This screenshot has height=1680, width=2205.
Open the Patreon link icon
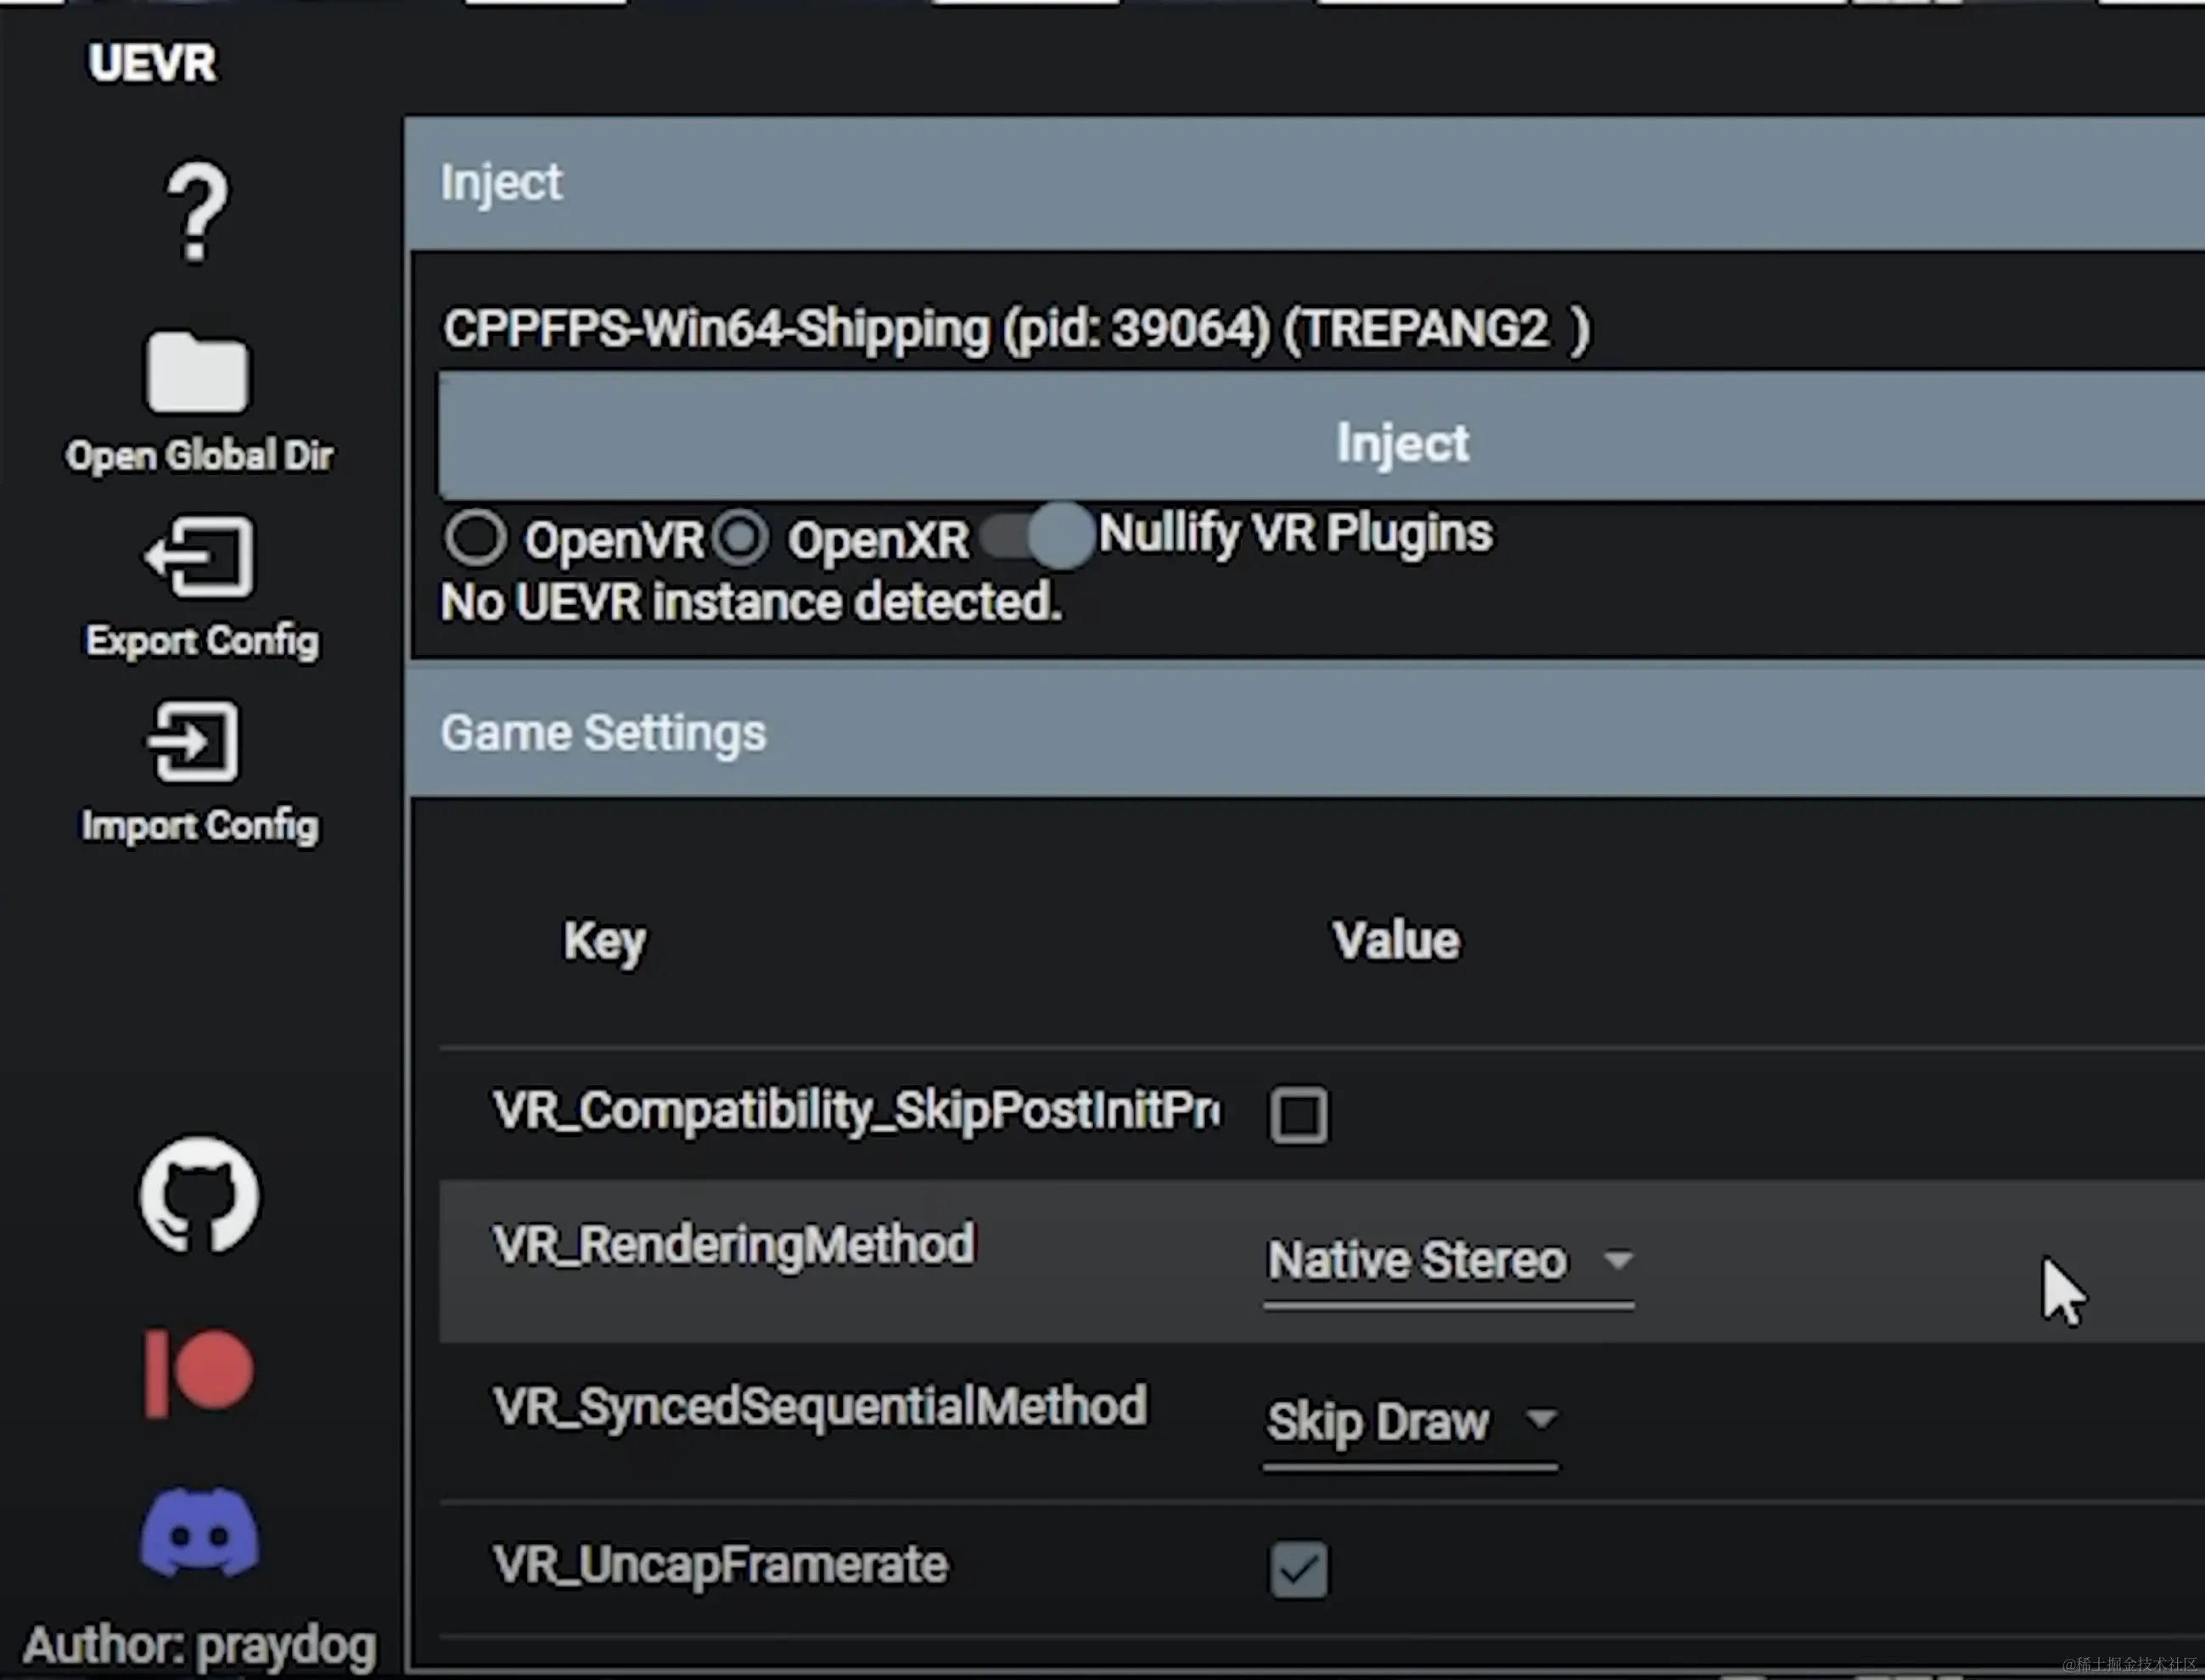tap(199, 1373)
